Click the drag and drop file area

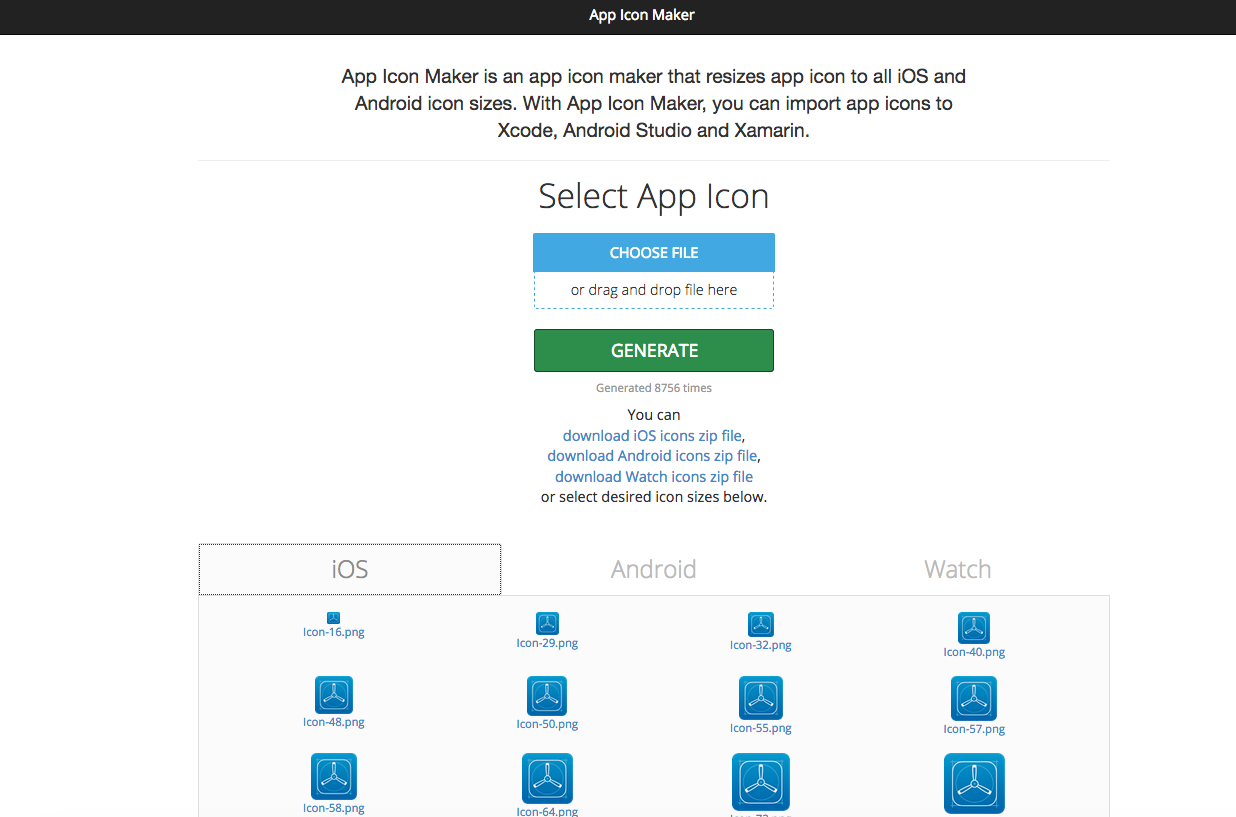653,289
